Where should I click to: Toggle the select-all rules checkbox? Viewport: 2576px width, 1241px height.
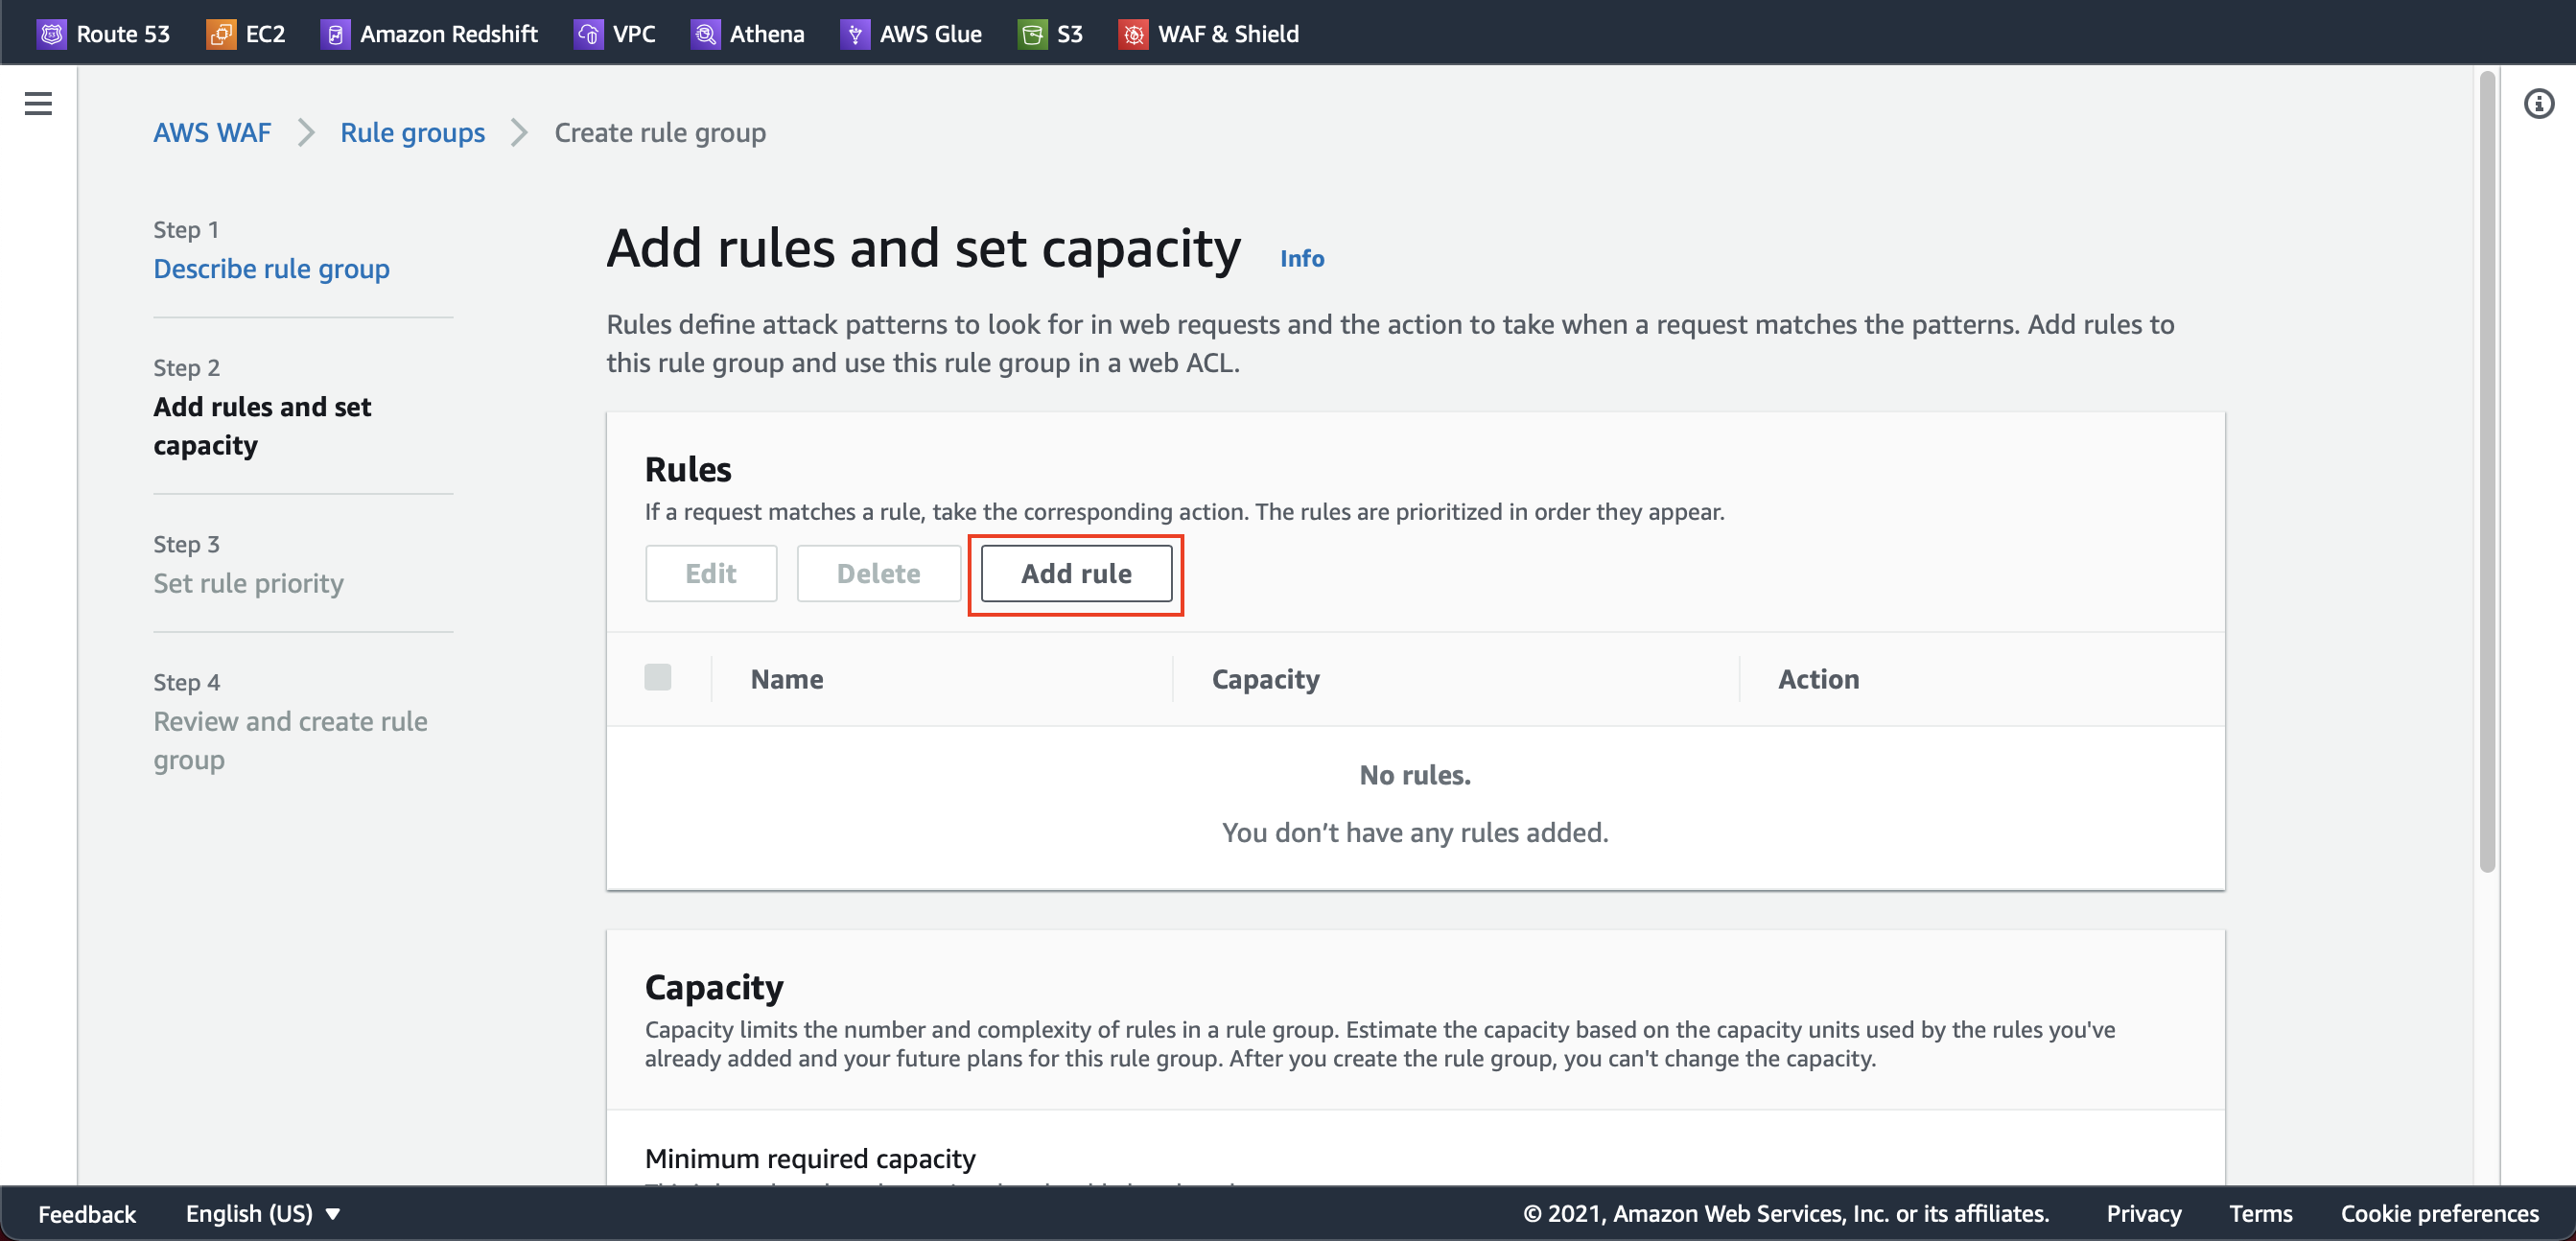[658, 677]
